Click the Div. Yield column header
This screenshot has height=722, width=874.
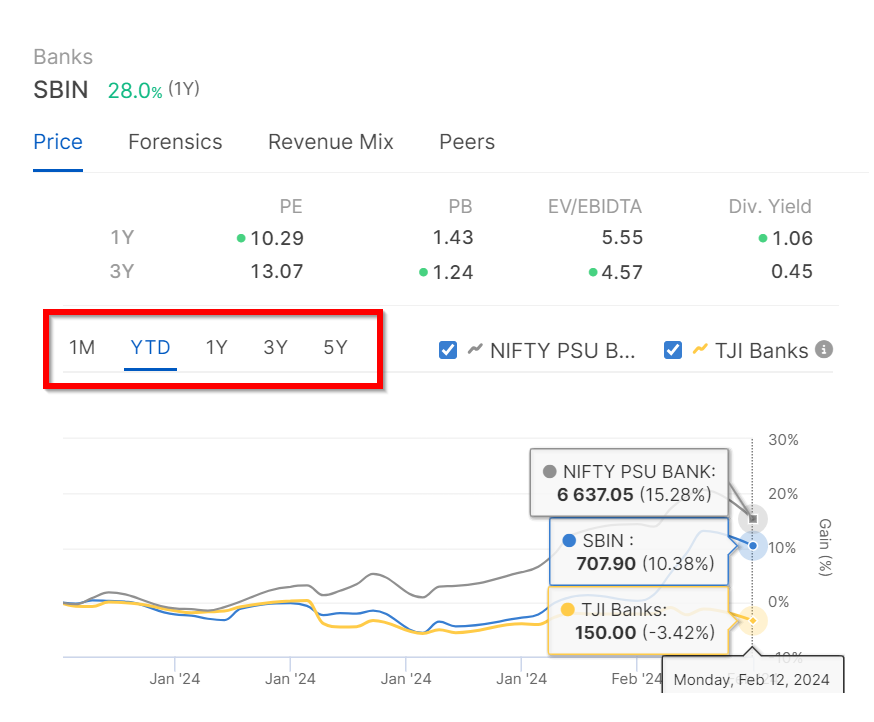pyautogui.click(x=770, y=206)
